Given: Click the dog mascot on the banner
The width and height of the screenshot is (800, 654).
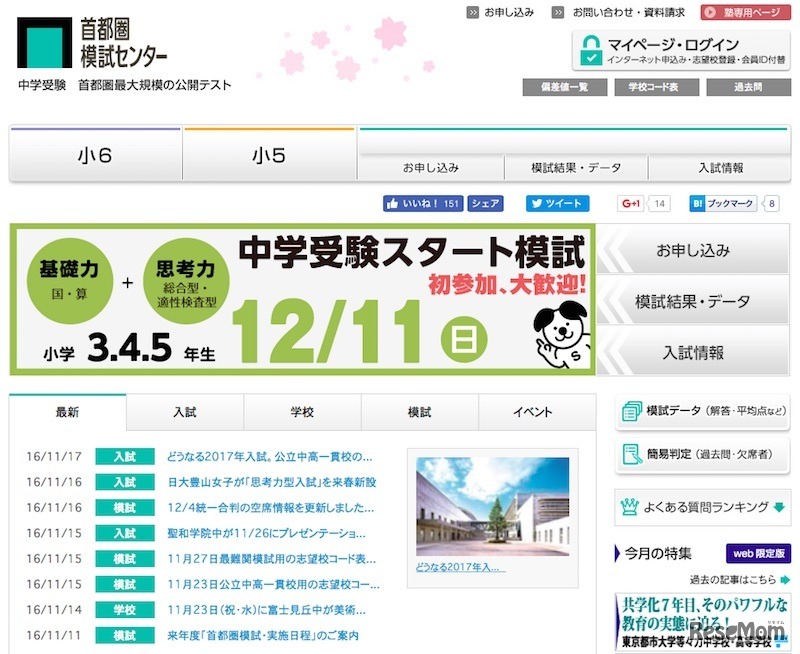Looking at the screenshot, I should pos(561,334).
